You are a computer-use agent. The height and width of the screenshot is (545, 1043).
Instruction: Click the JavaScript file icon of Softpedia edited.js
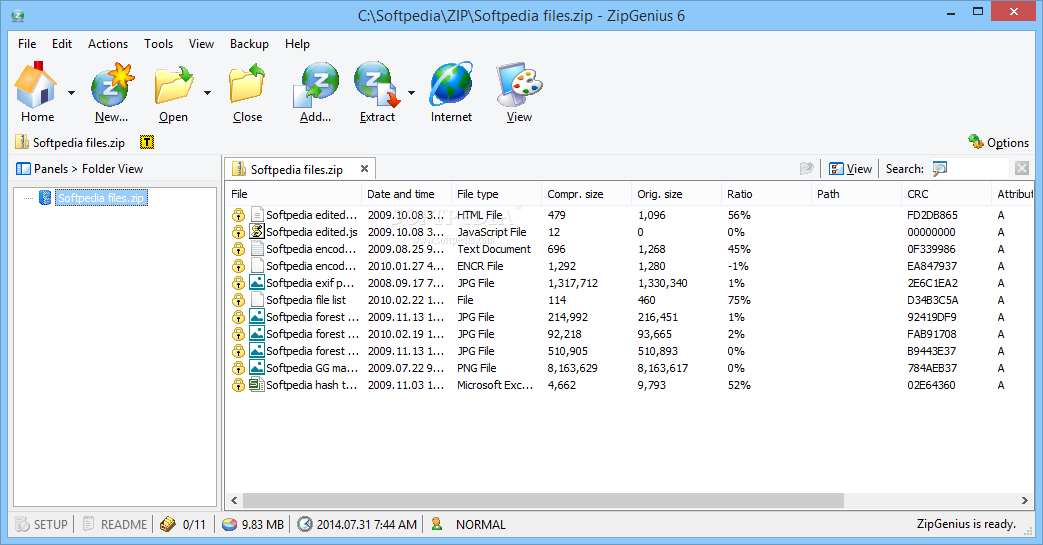(257, 232)
